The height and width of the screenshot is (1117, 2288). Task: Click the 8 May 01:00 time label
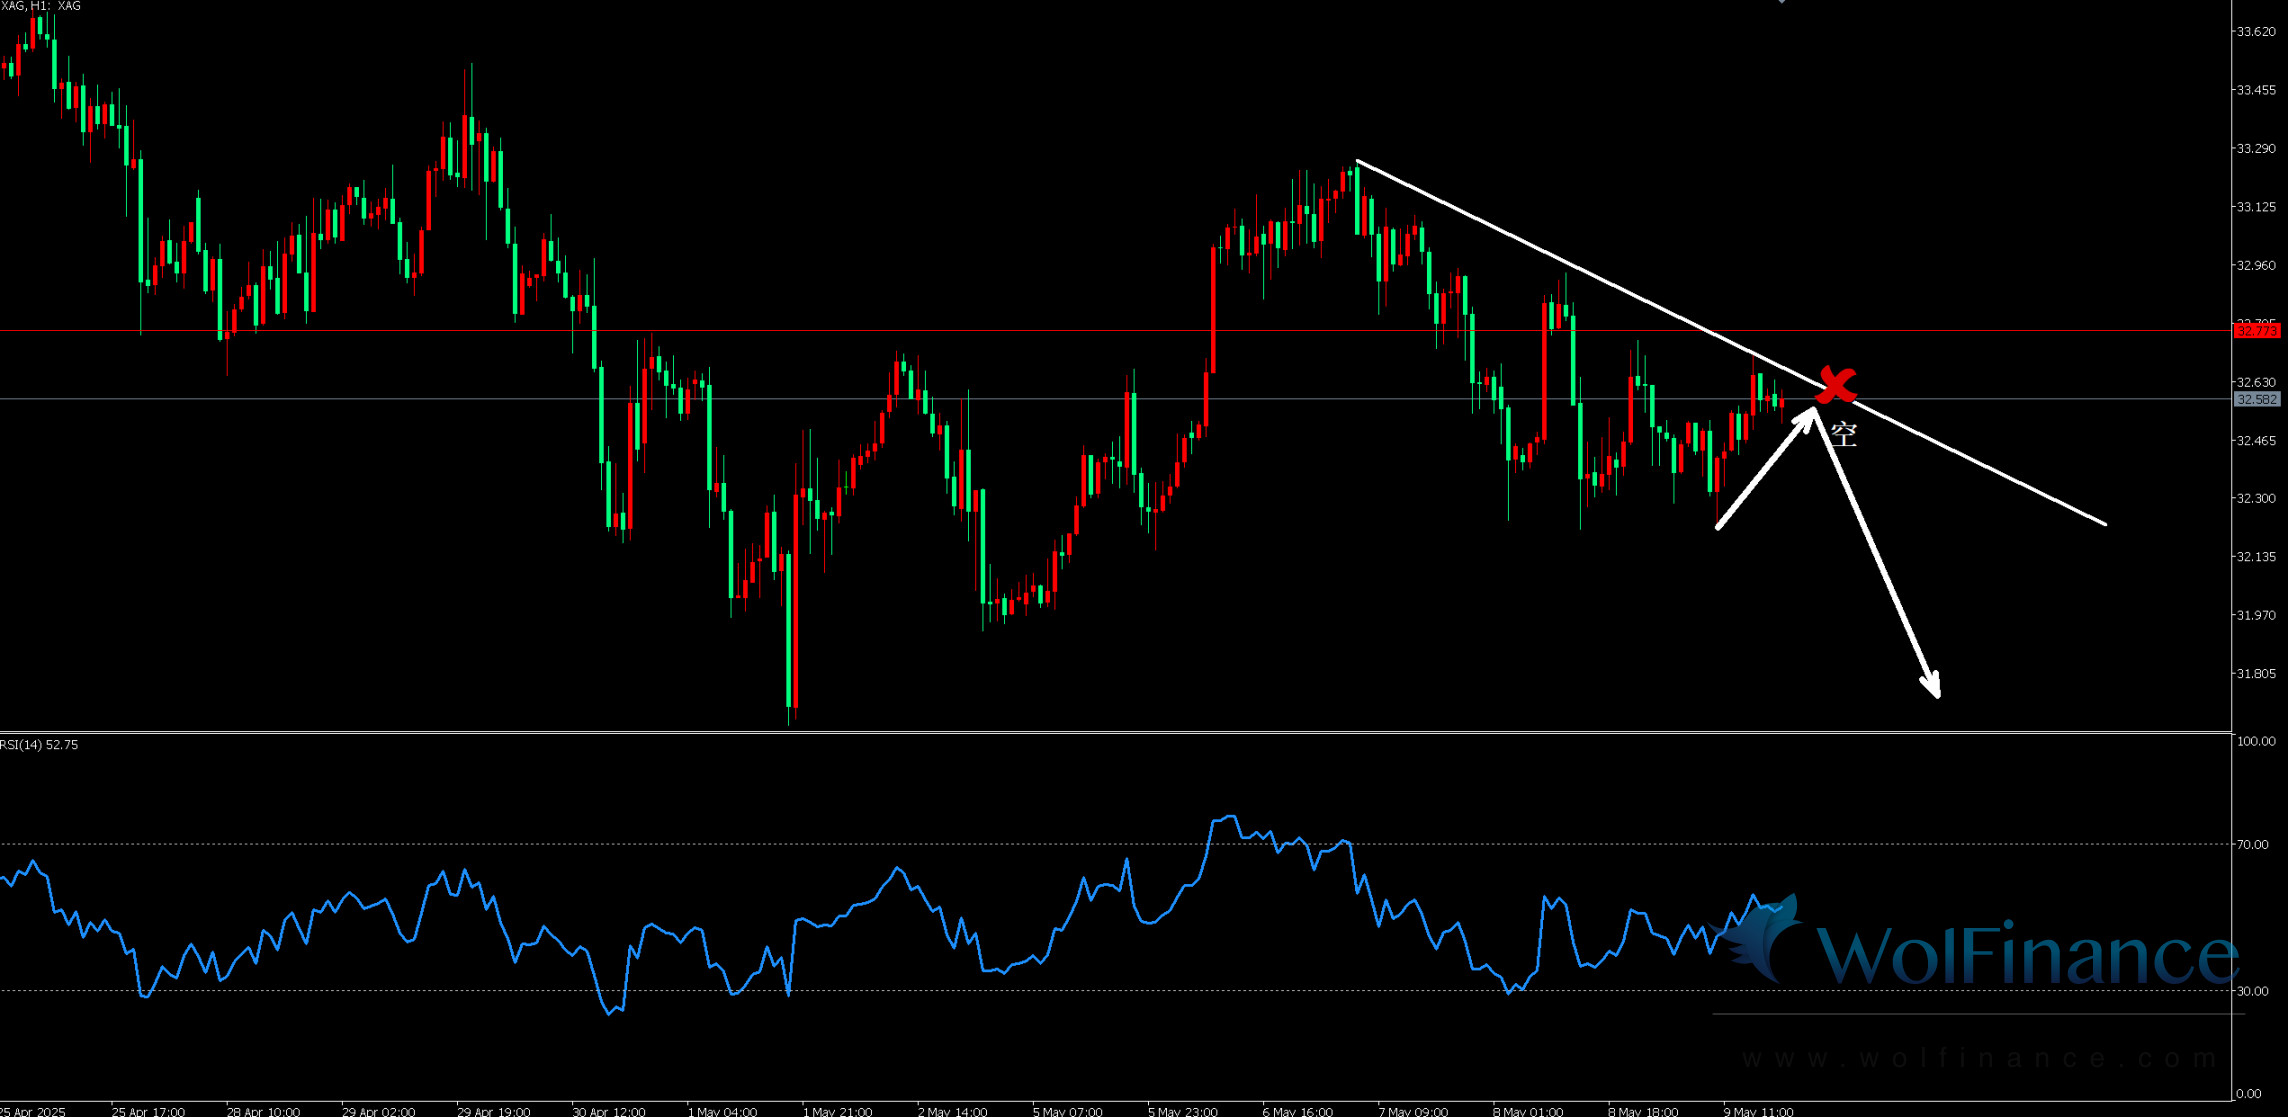[1527, 1111]
